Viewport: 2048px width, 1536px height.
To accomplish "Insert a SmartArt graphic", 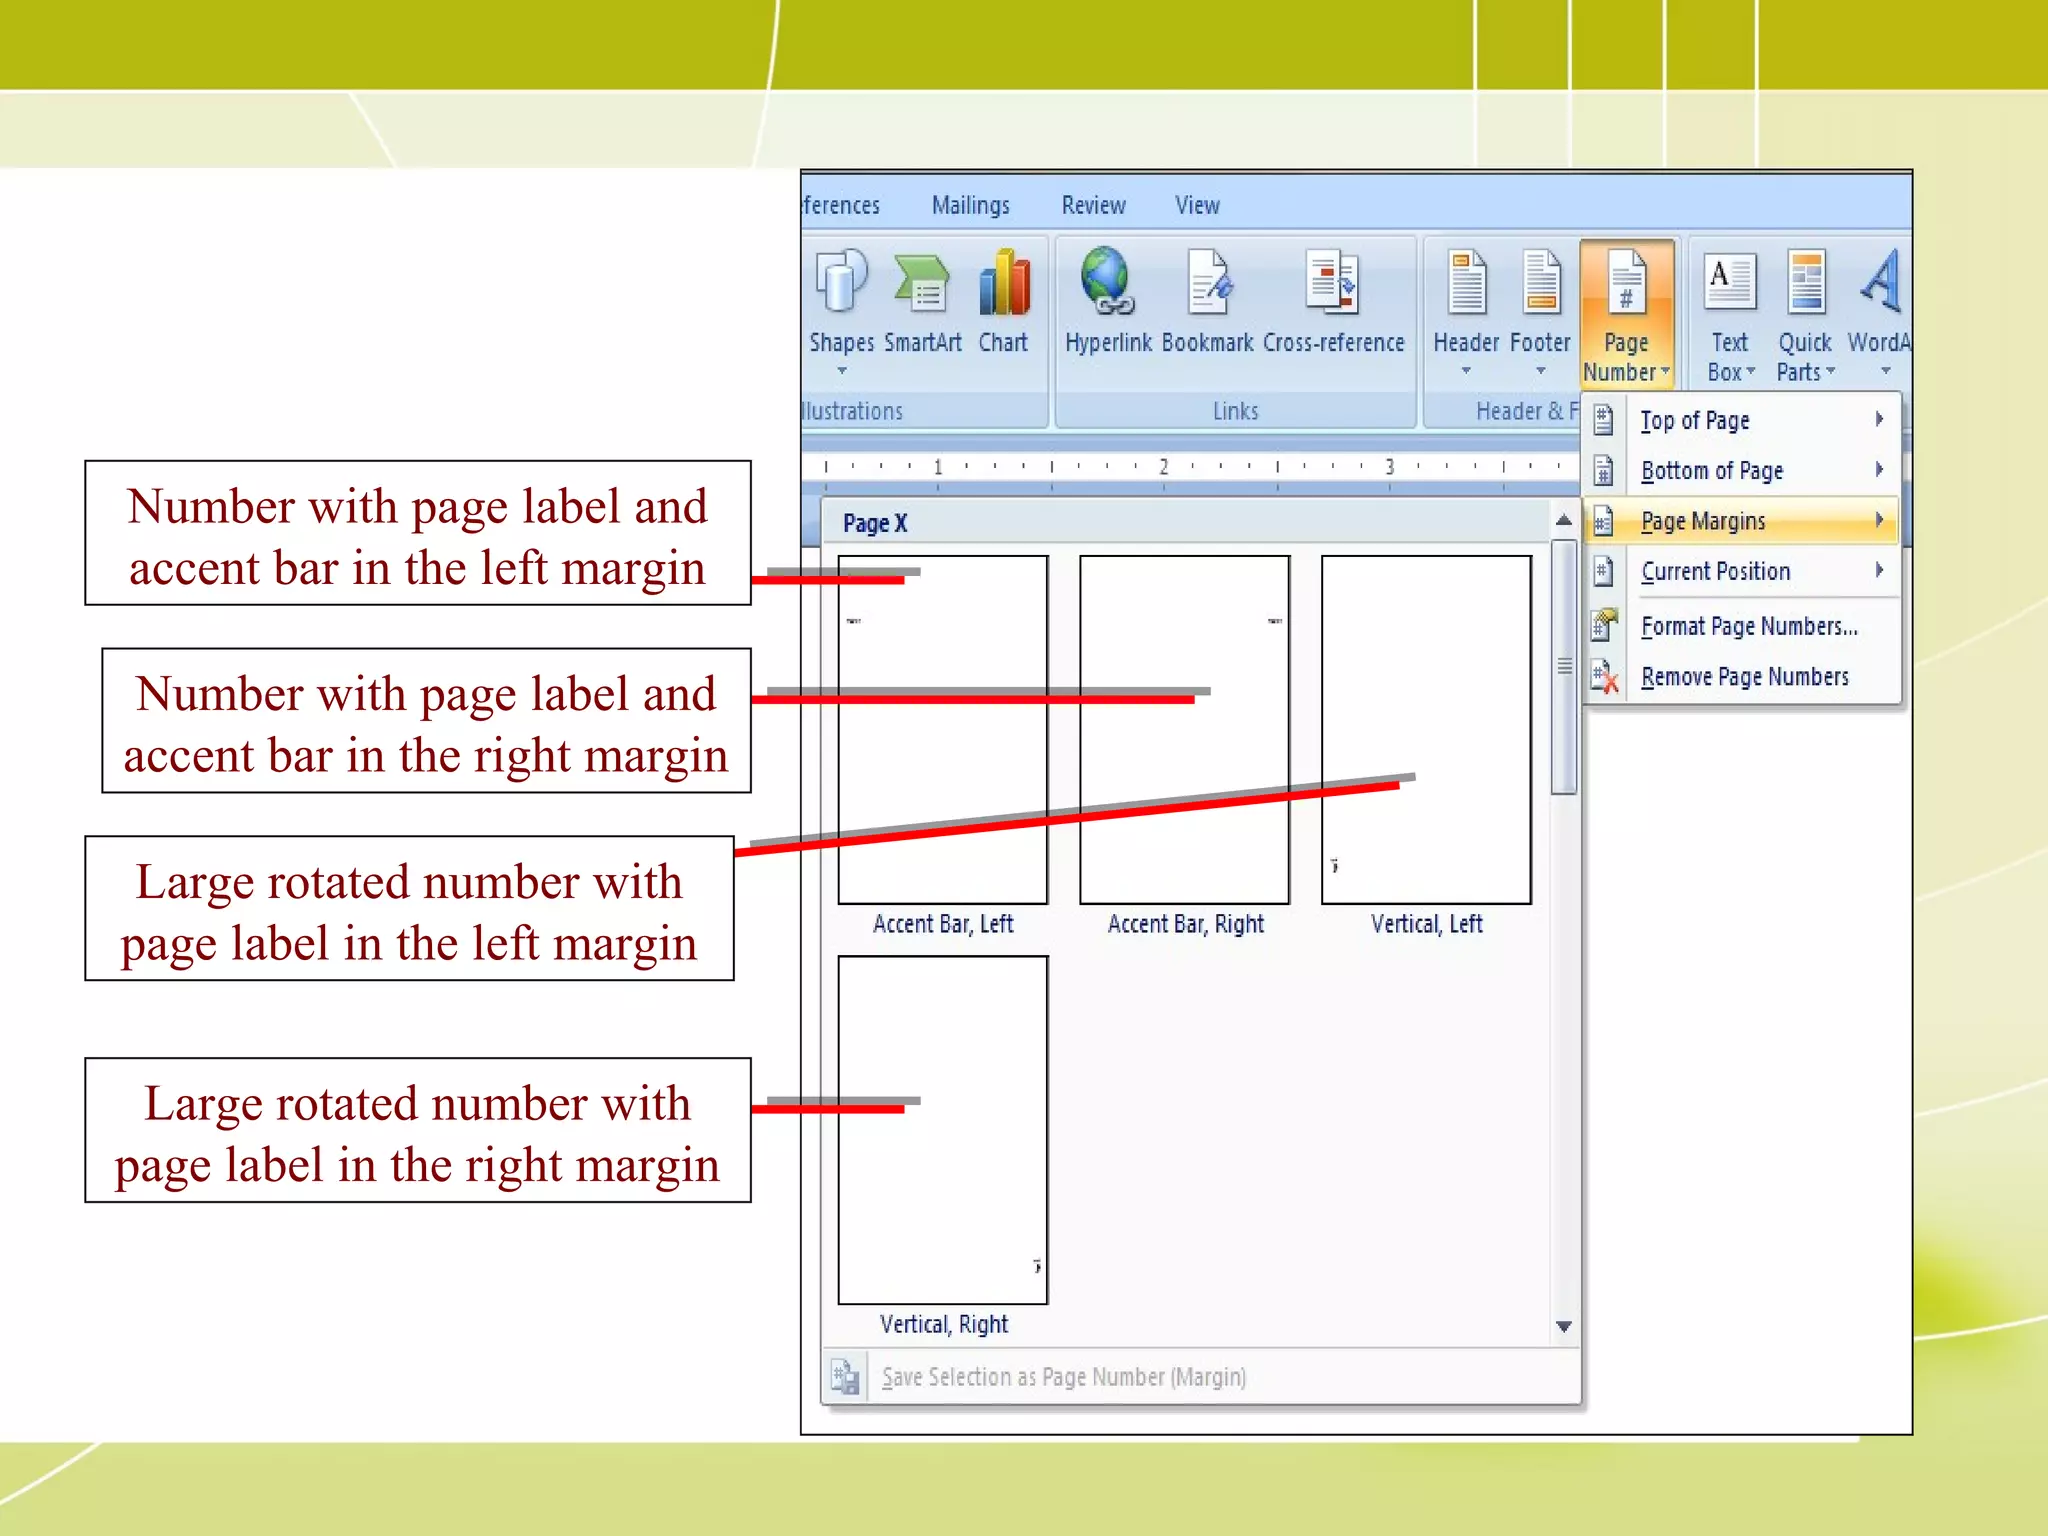I will coord(922,283).
